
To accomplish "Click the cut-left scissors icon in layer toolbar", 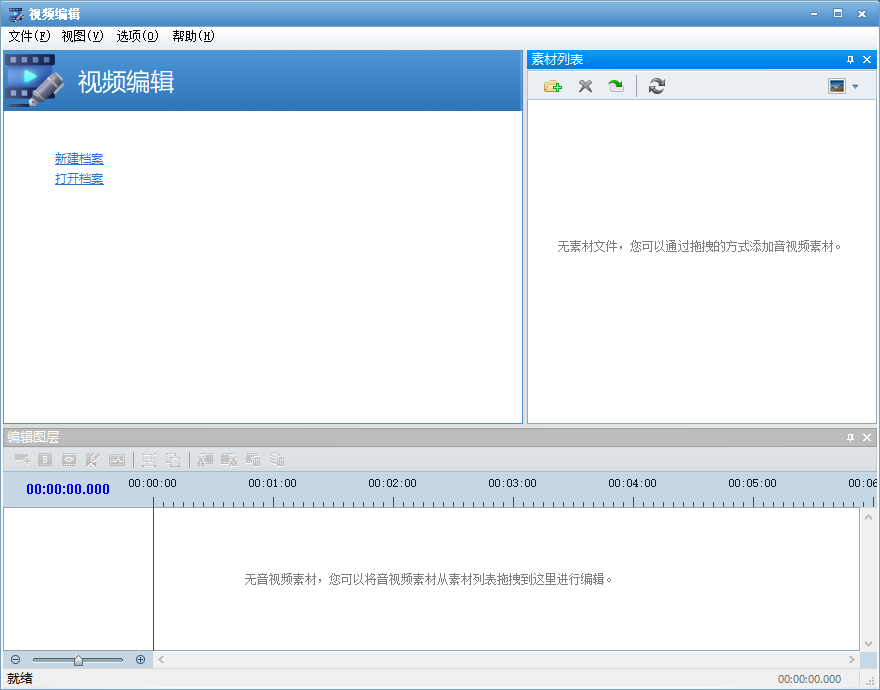I will [205, 460].
